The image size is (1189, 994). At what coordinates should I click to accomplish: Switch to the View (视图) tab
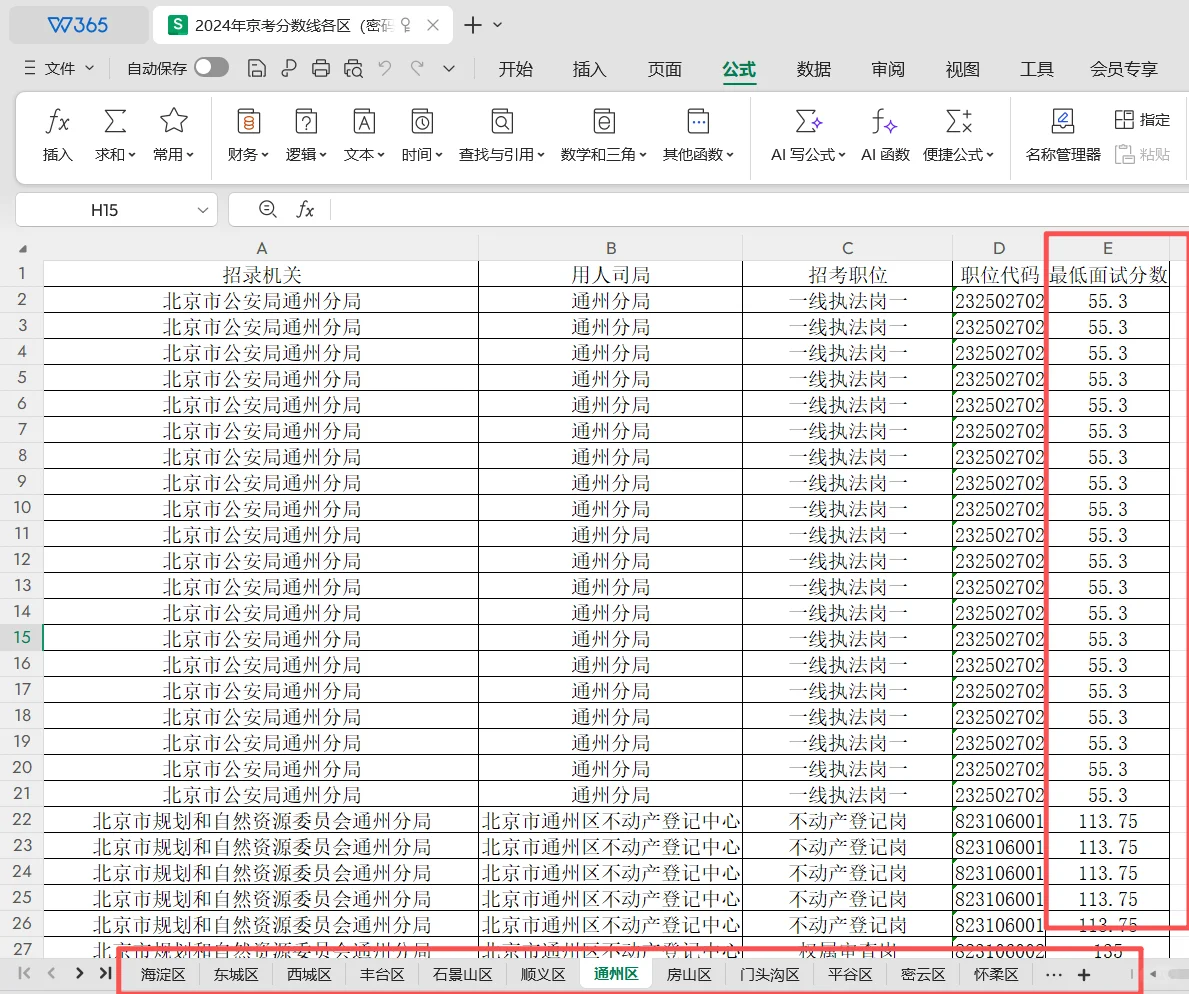(962, 69)
